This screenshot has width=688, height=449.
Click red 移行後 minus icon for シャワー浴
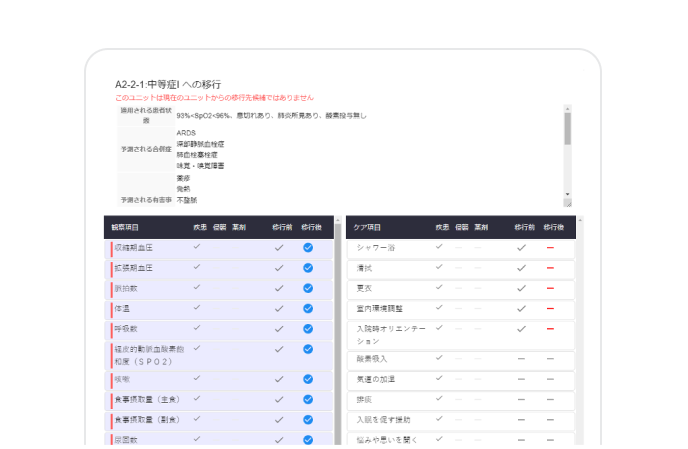click(x=550, y=247)
